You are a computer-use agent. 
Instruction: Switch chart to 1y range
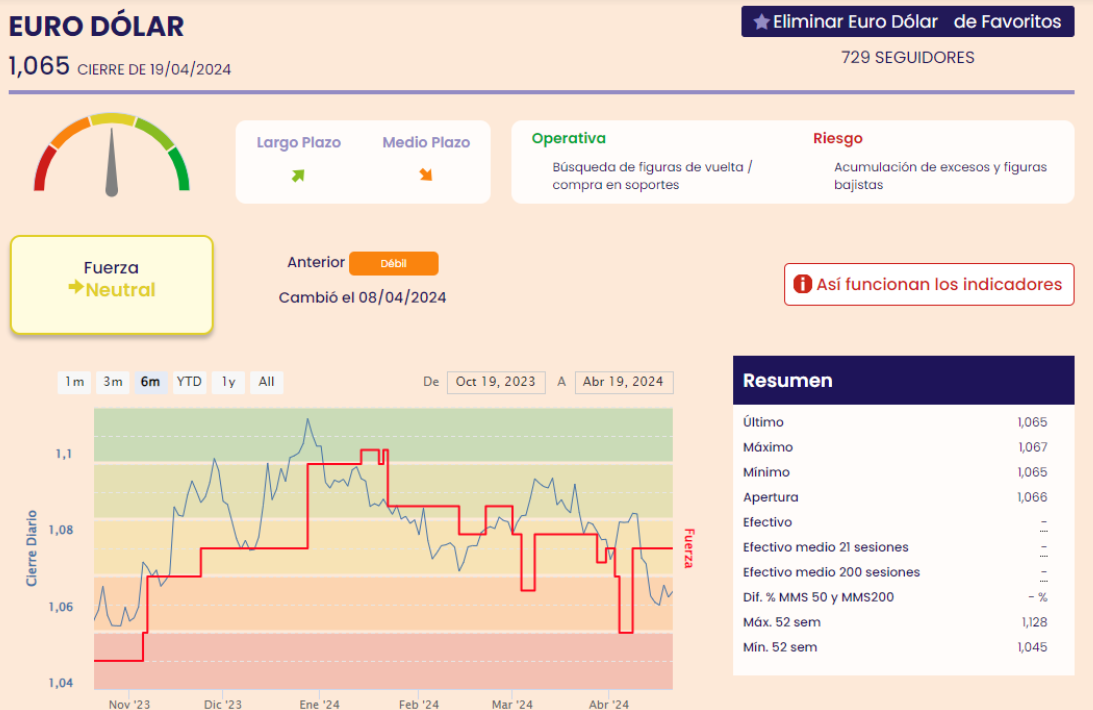228,382
